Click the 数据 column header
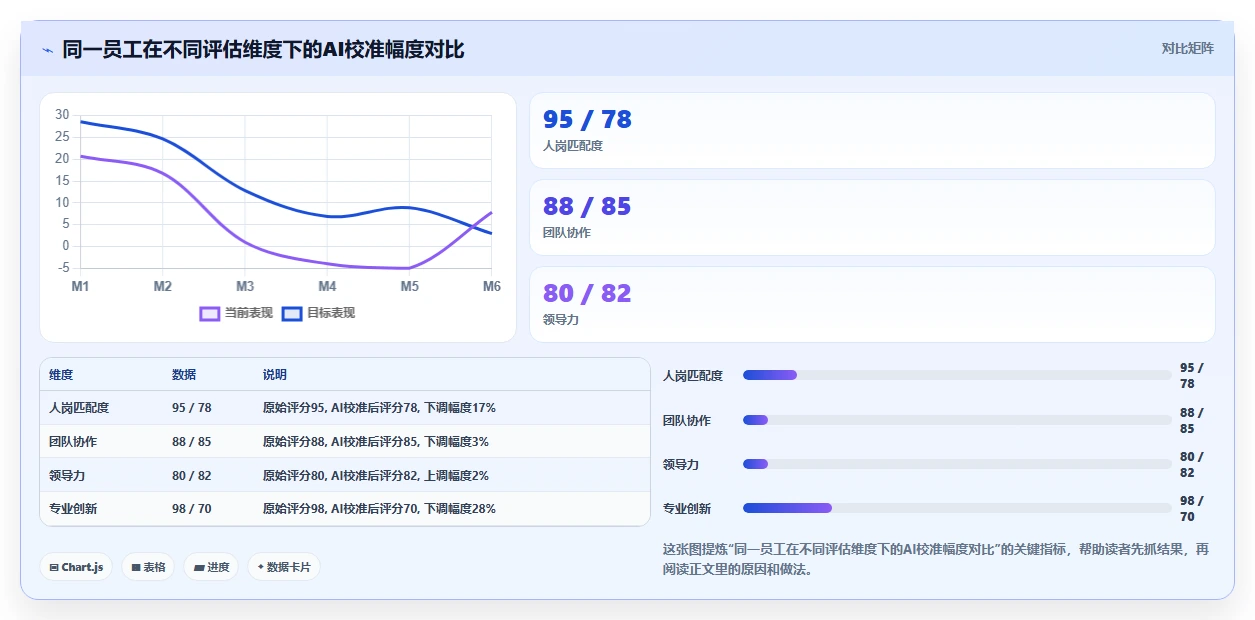Image resolution: width=1255 pixels, height=620 pixels. (x=184, y=375)
